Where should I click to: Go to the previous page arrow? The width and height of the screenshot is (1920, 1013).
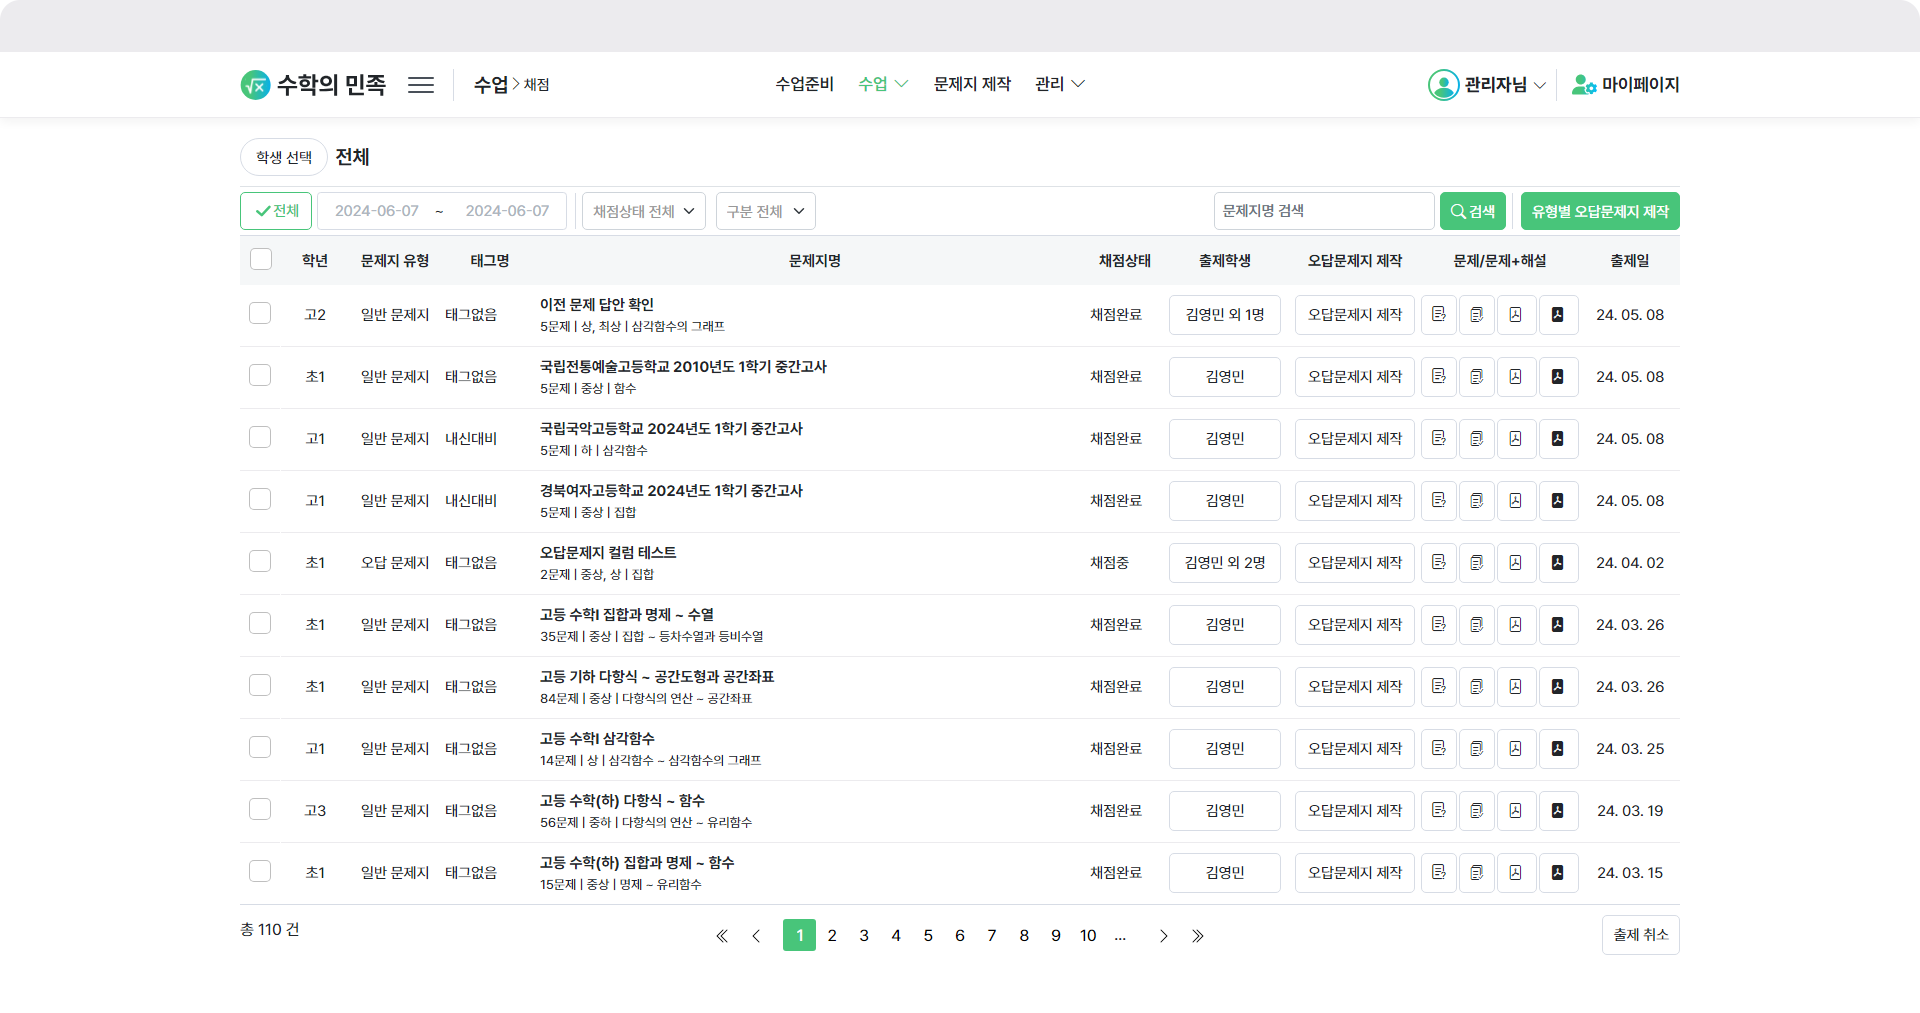tap(756, 936)
